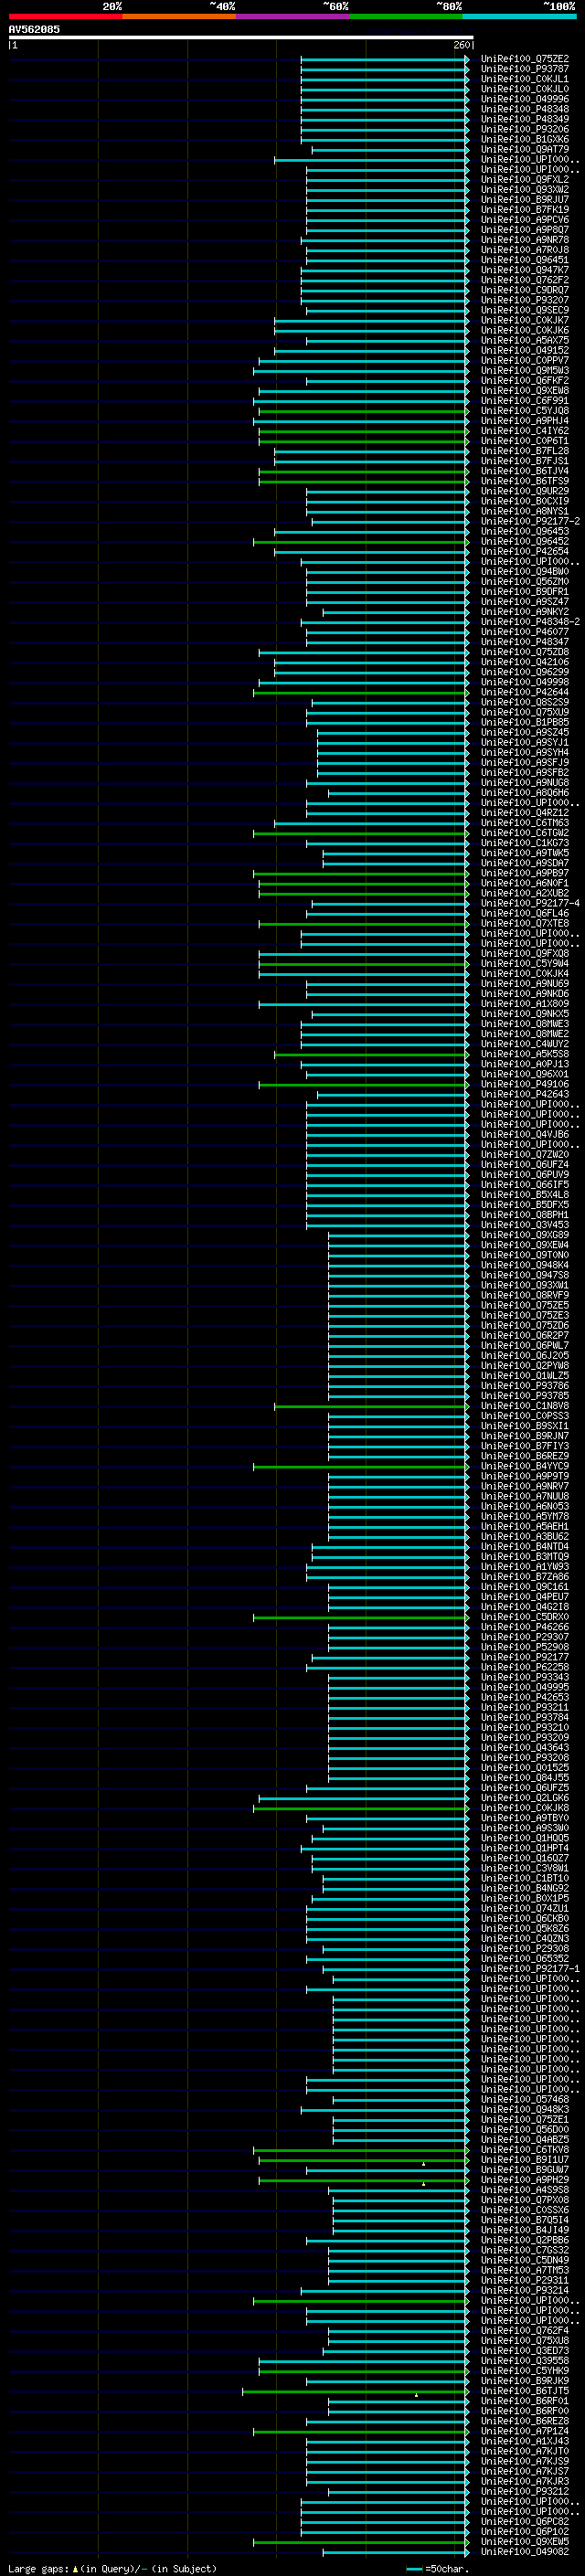This screenshot has width=585, height=2576.
Task: Choose the UniRef100_B9RJU7 entry
Action: 525,199
